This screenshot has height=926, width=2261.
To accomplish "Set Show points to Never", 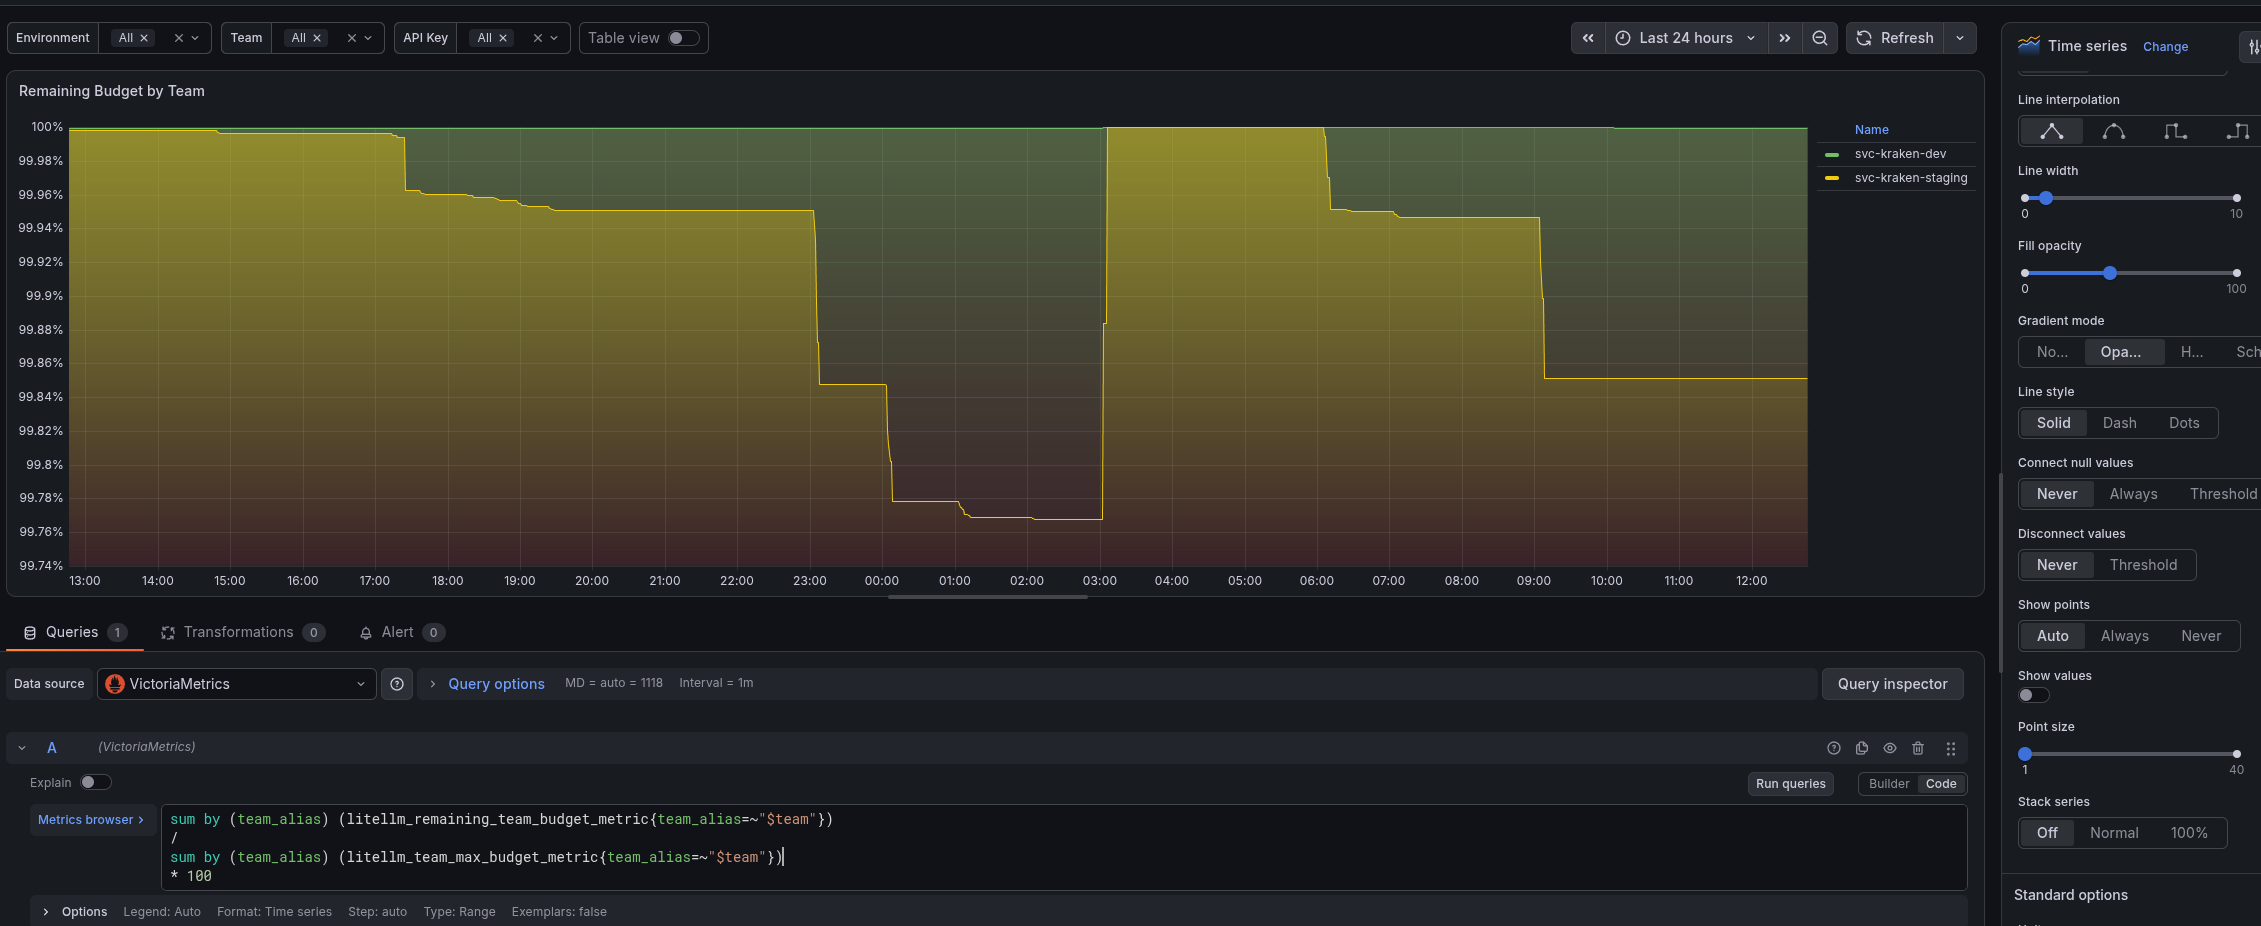I will (x=2201, y=636).
